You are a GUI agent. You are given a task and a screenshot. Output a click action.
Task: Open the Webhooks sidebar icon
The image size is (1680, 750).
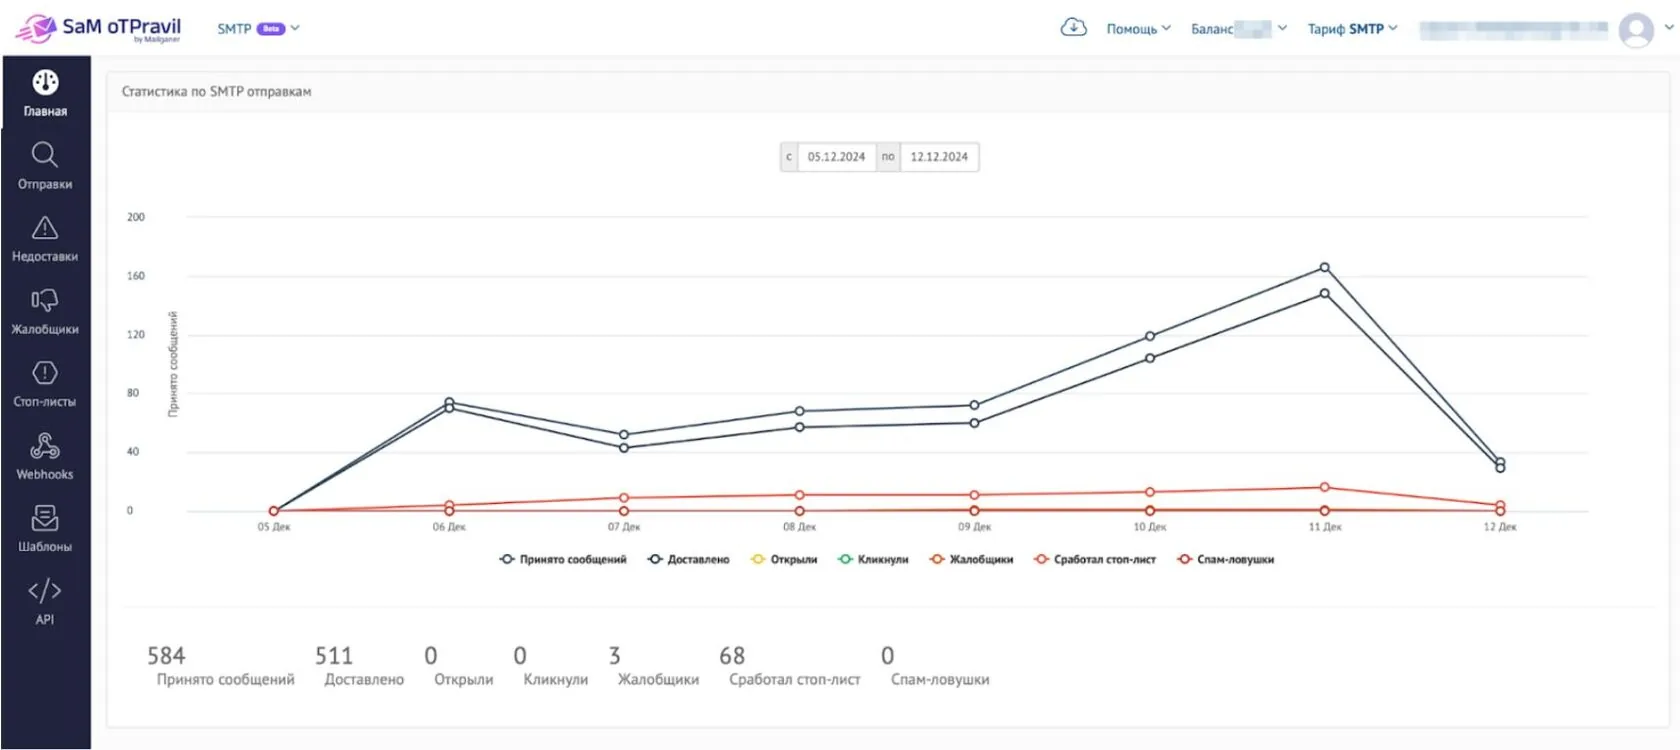(x=45, y=445)
